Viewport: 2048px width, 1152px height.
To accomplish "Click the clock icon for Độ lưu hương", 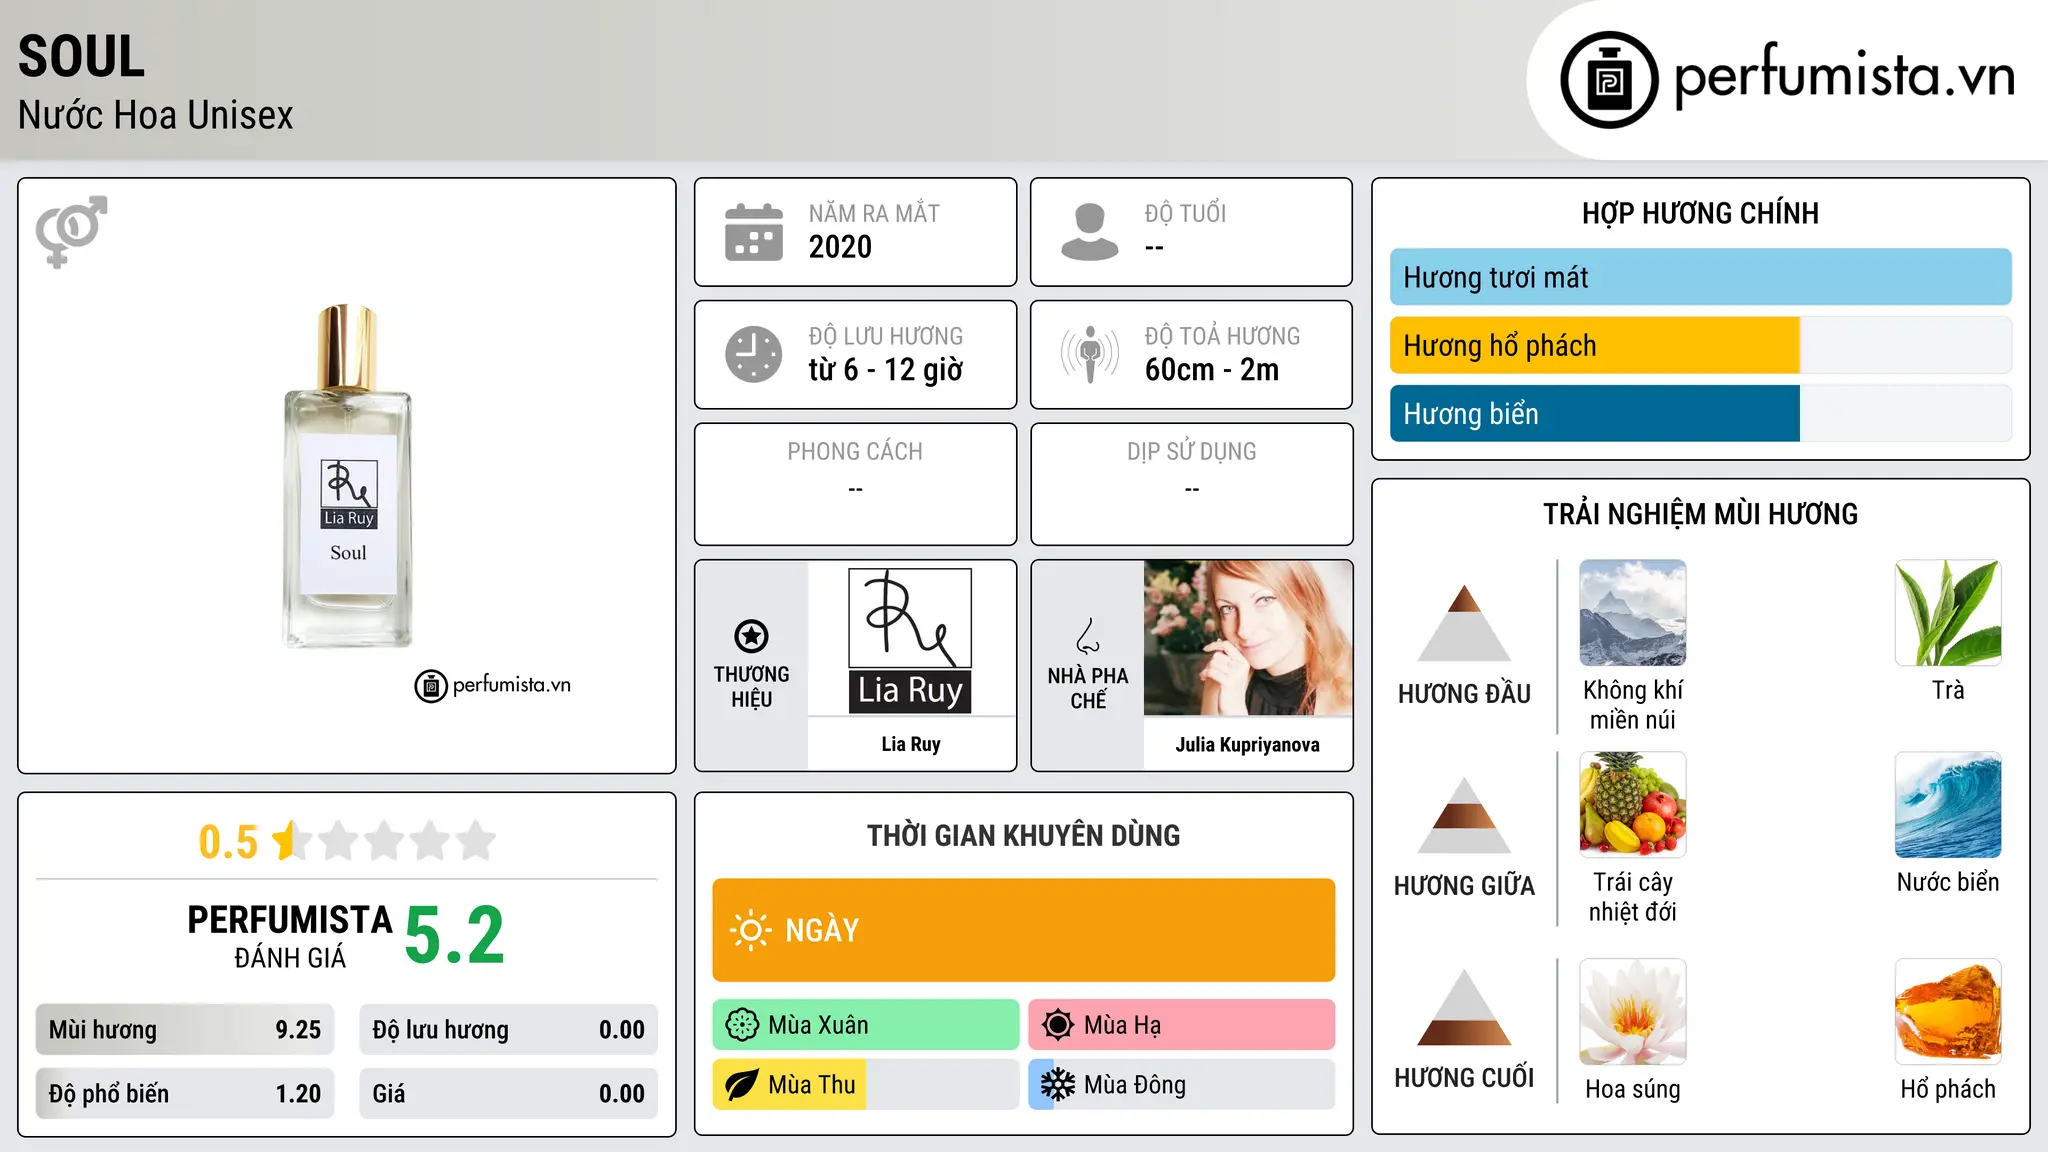I will [x=754, y=354].
